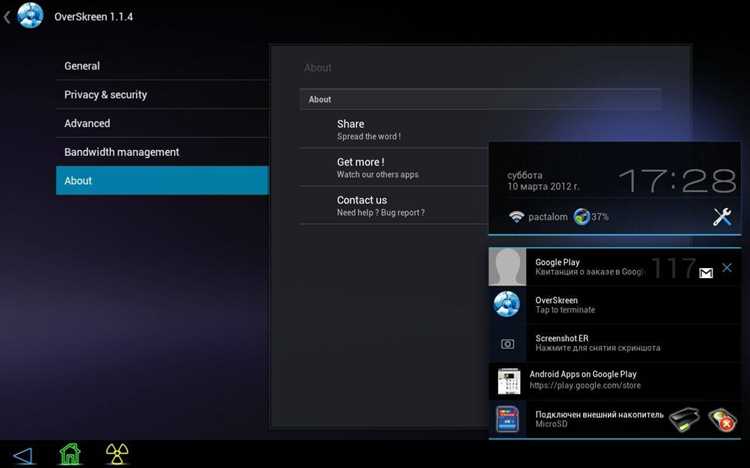The width and height of the screenshot is (750, 468).
Task: Open external storage connected MicroSD notification
Action: tap(615, 419)
